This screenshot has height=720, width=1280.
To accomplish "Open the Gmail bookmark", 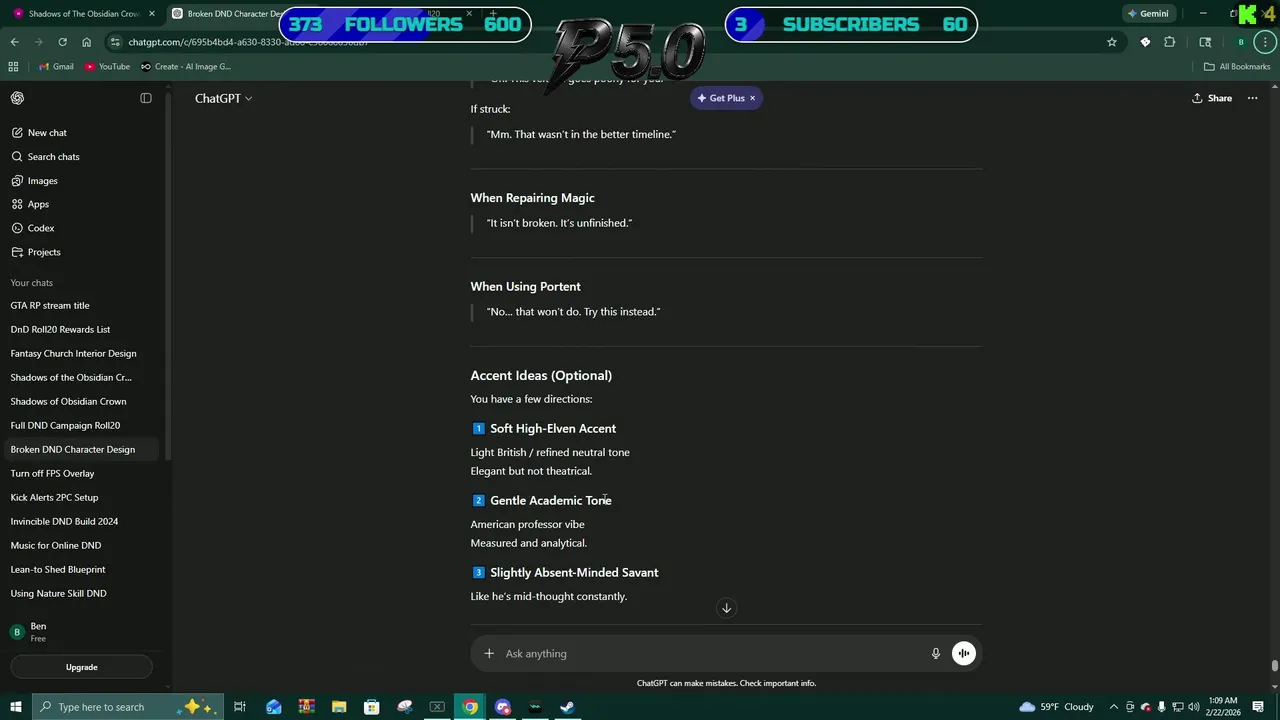I will tap(56, 67).
